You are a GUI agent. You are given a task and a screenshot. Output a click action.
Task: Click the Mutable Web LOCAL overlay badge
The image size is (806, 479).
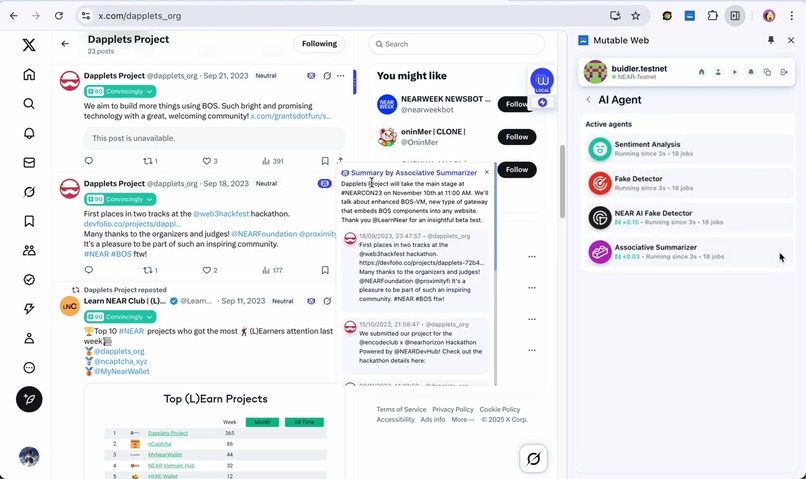coord(542,81)
